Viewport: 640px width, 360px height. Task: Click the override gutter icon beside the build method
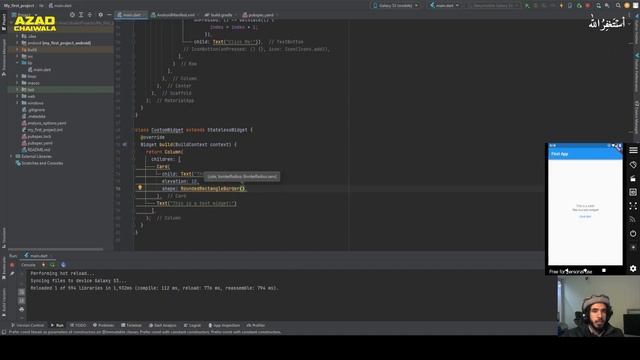(x=124, y=144)
